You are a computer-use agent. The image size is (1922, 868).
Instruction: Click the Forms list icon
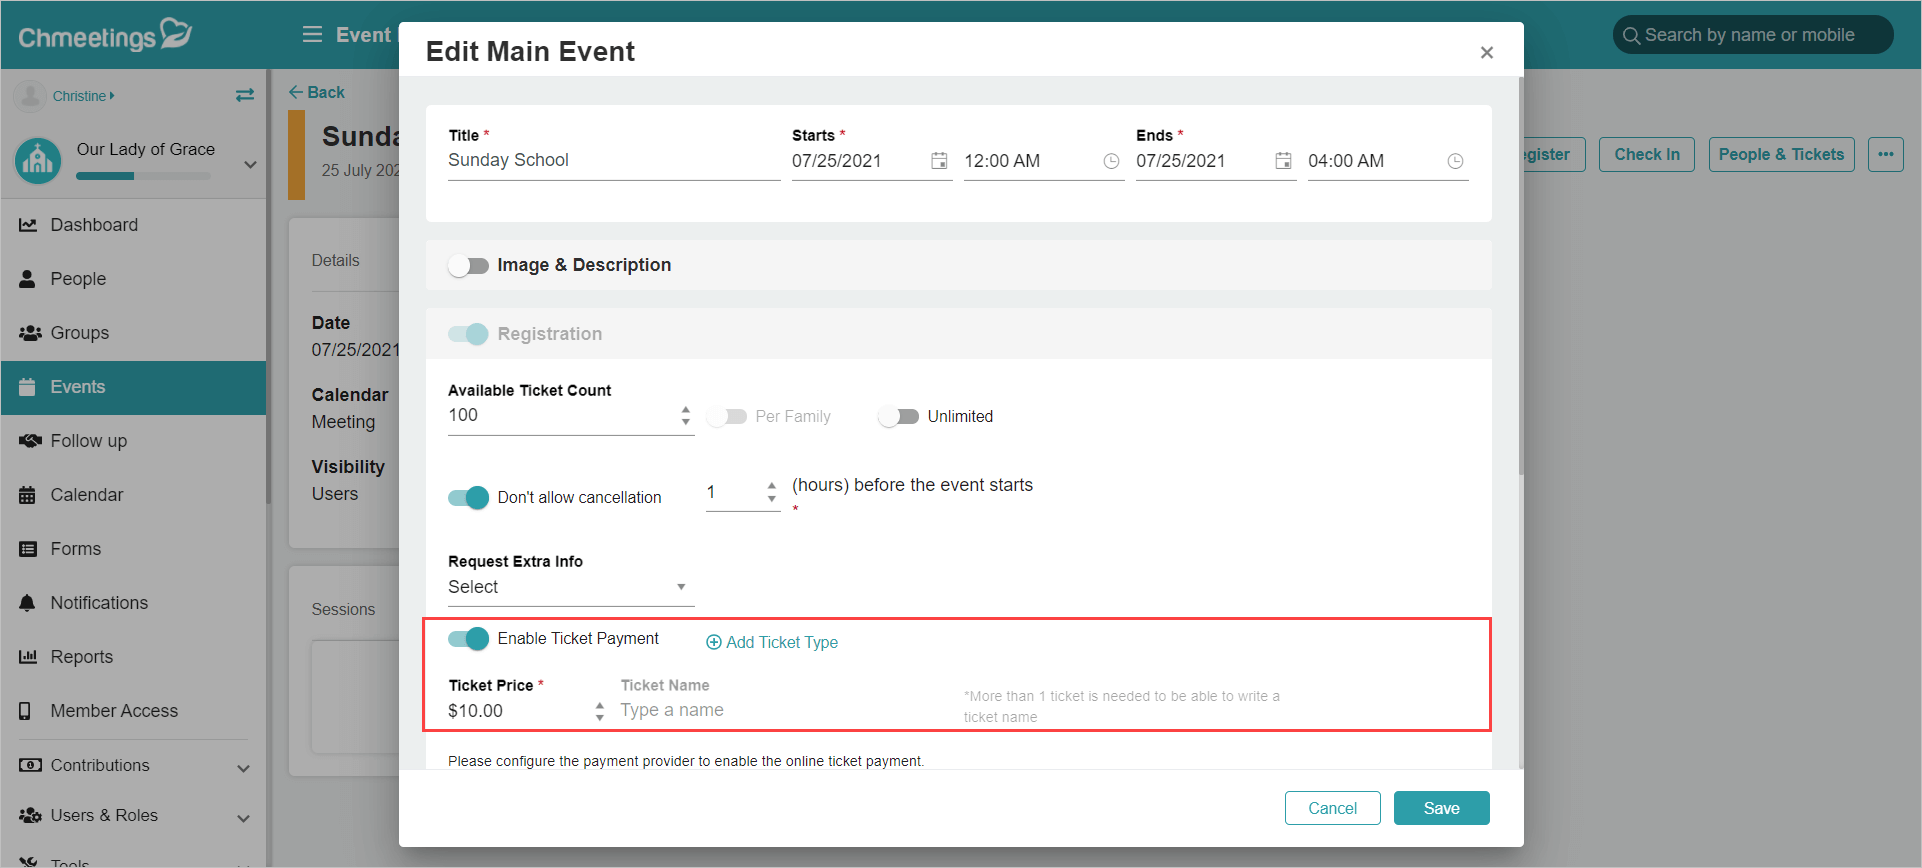click(x=28, y=549)
